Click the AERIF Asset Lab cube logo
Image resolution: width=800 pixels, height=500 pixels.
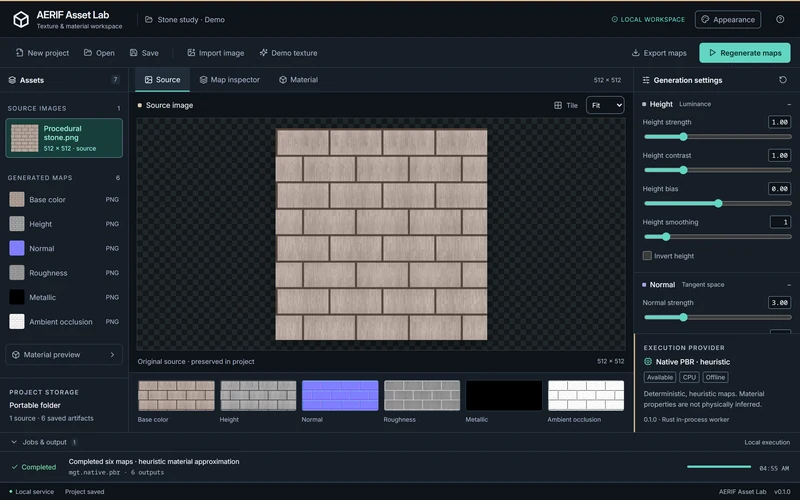pos(21,19)
